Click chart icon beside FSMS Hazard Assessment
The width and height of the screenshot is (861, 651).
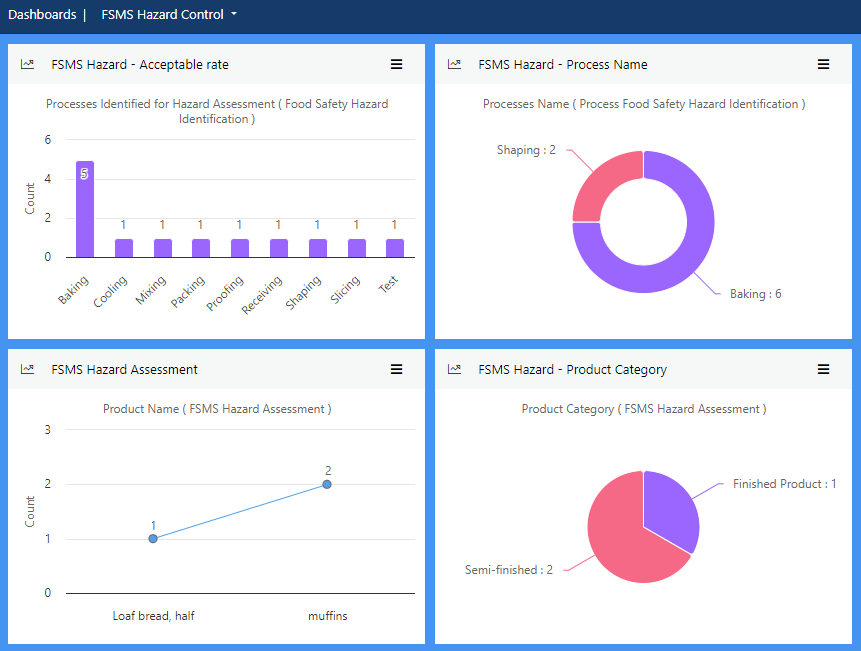pyautogui.click(x=28, y=369)
